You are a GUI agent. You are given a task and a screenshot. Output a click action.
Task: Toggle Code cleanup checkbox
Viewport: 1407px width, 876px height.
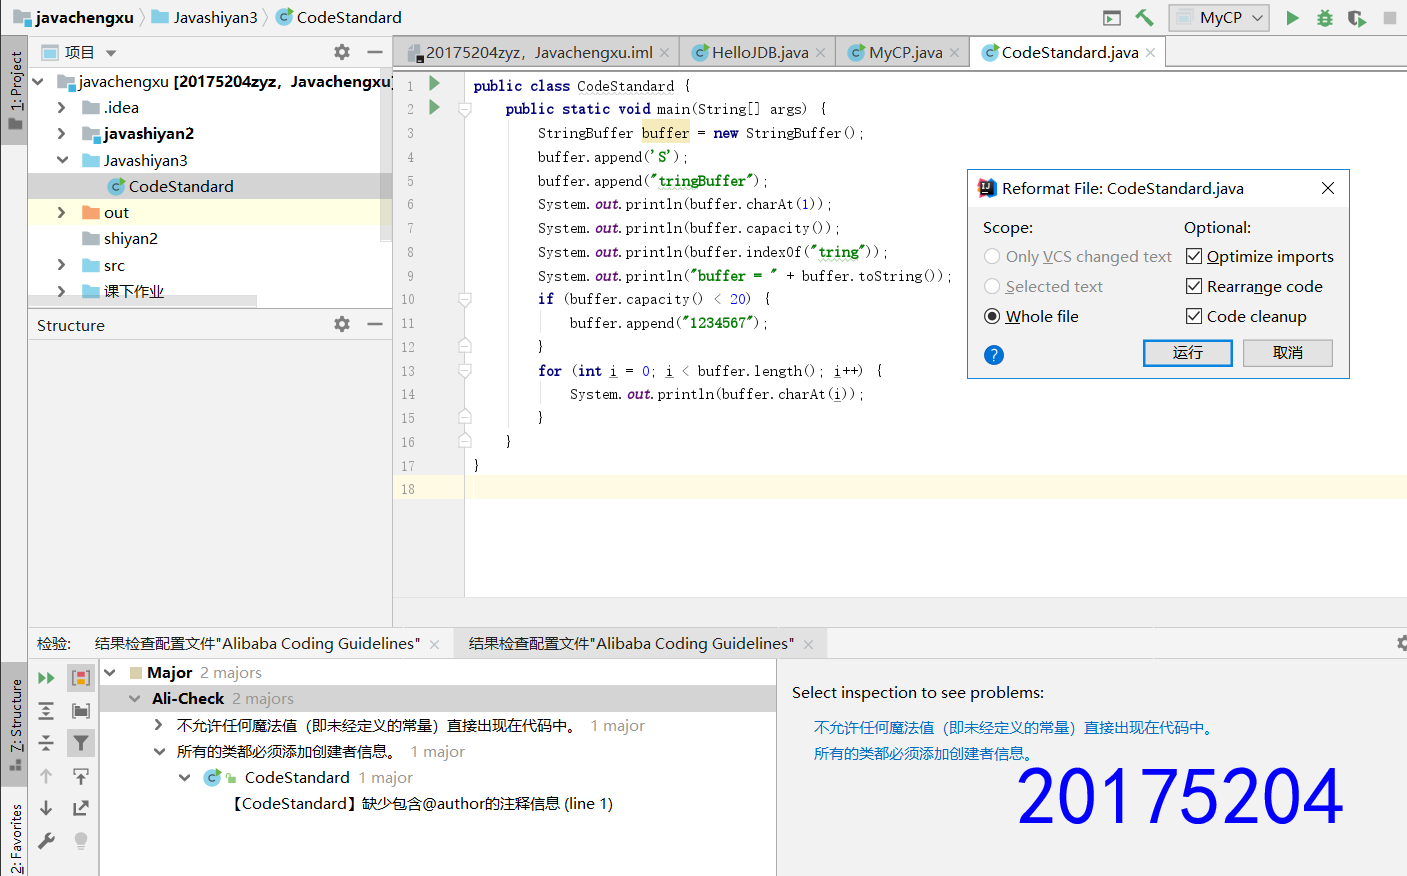point(1194,316)
